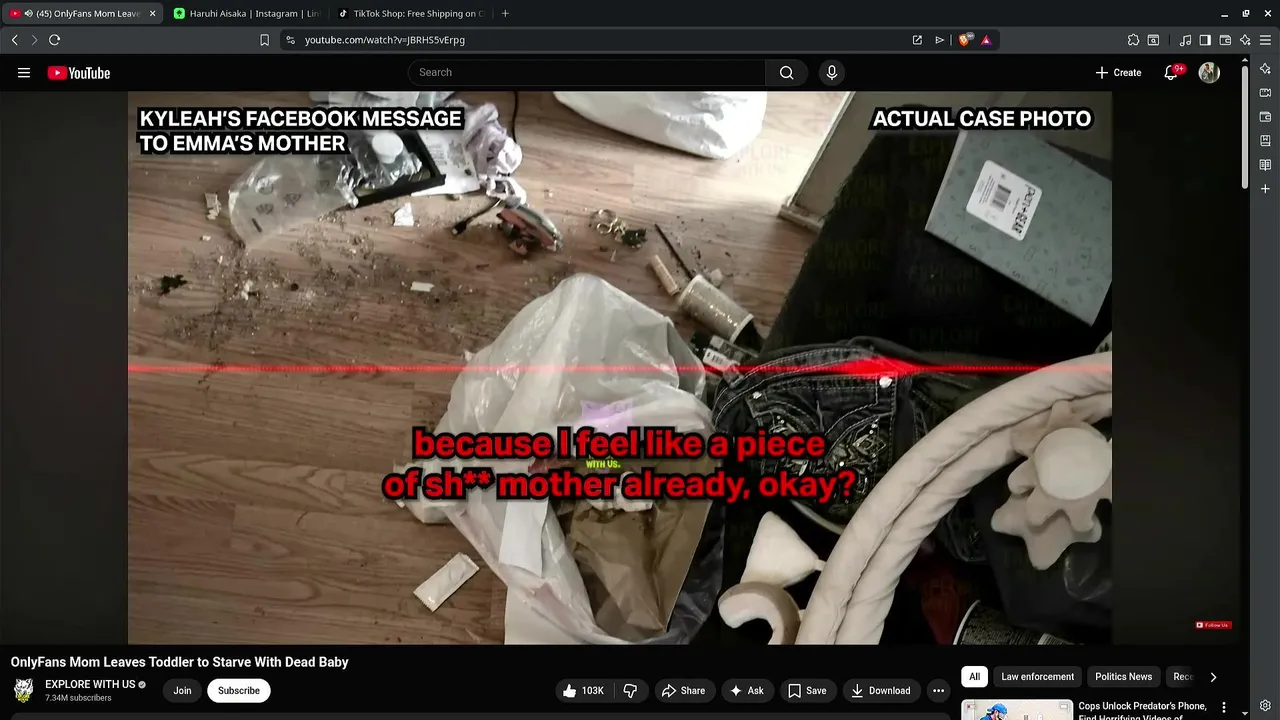Viewport: 1280px width, 720px height.
Task: Open the YouTube hamburger guide menu
Action: [x=24, y=73]
